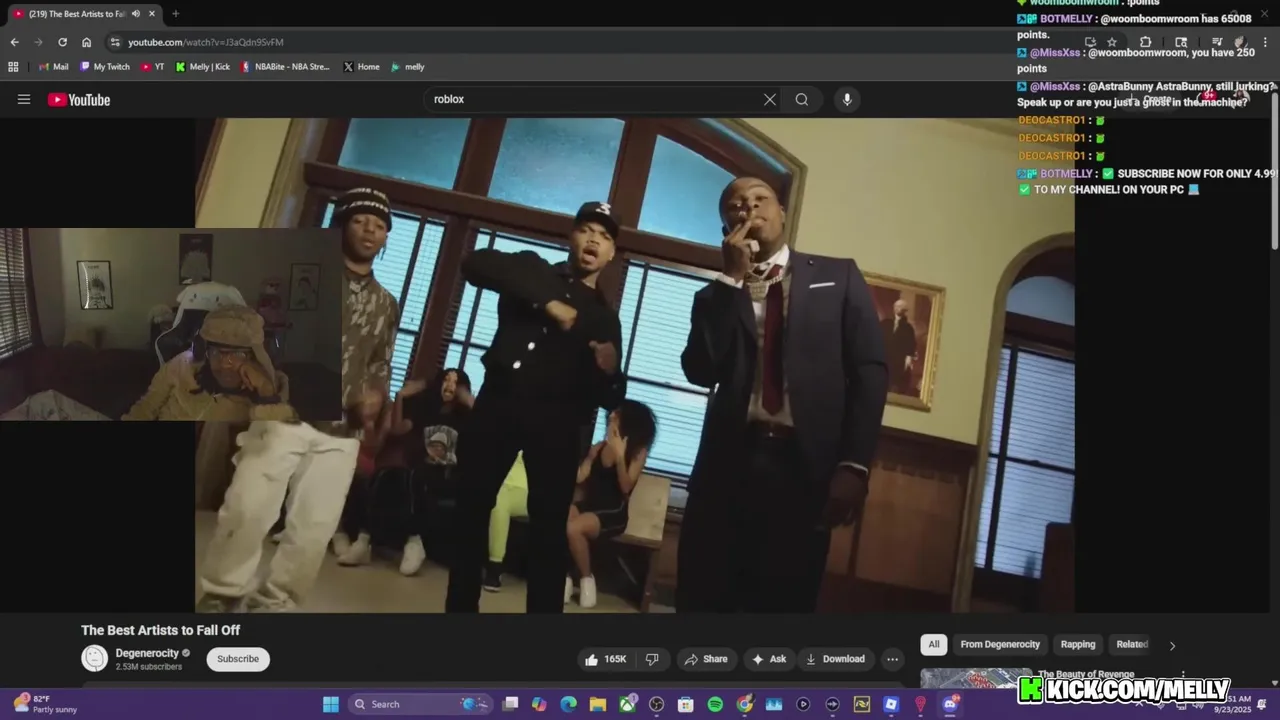
Task: Go to the YouTube home logo
Action: click(x=78, y=99)
